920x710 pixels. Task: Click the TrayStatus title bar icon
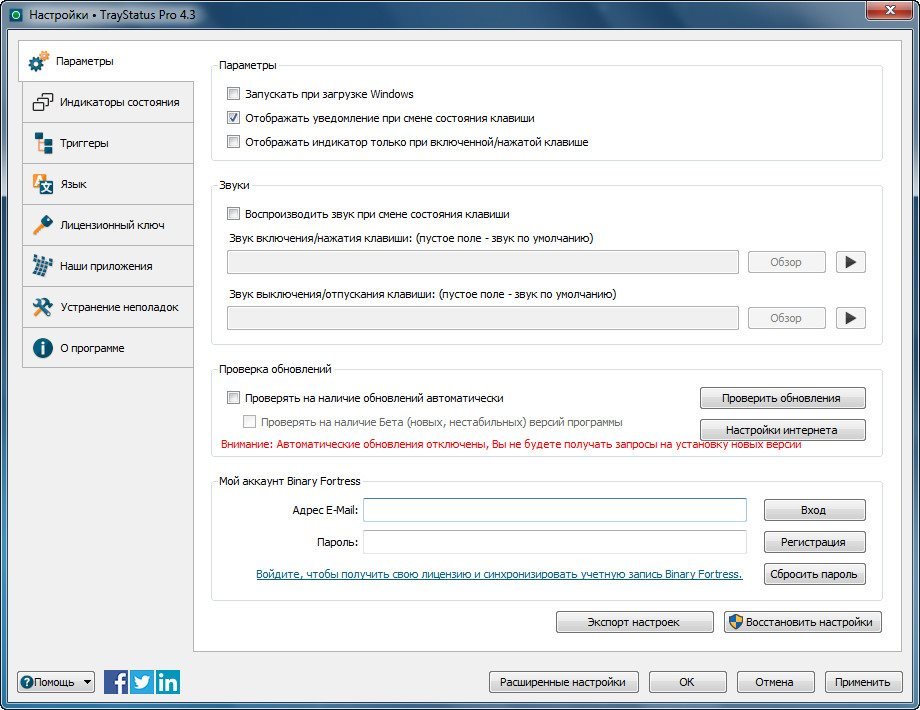16,15
